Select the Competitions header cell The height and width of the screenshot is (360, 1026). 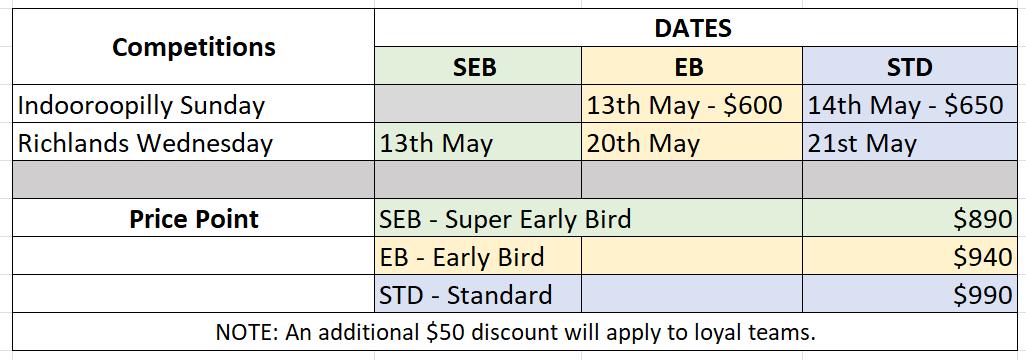pyautogui.click(x=194, y=46)
